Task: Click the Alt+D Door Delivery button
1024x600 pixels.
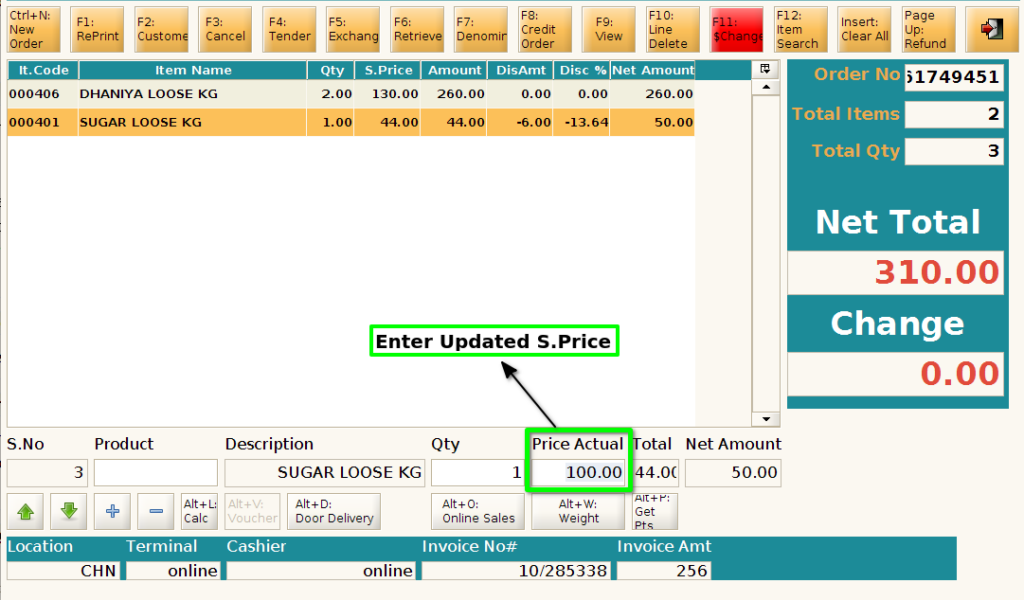Action: pos(334,511)
